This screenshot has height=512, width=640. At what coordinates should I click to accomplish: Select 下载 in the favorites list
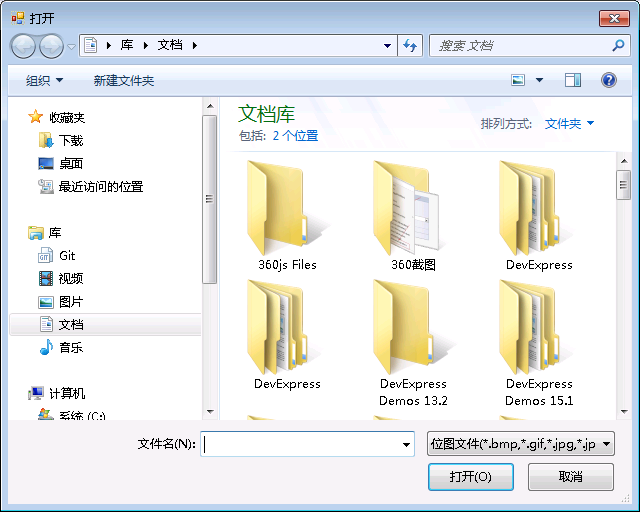coord(70,141)
